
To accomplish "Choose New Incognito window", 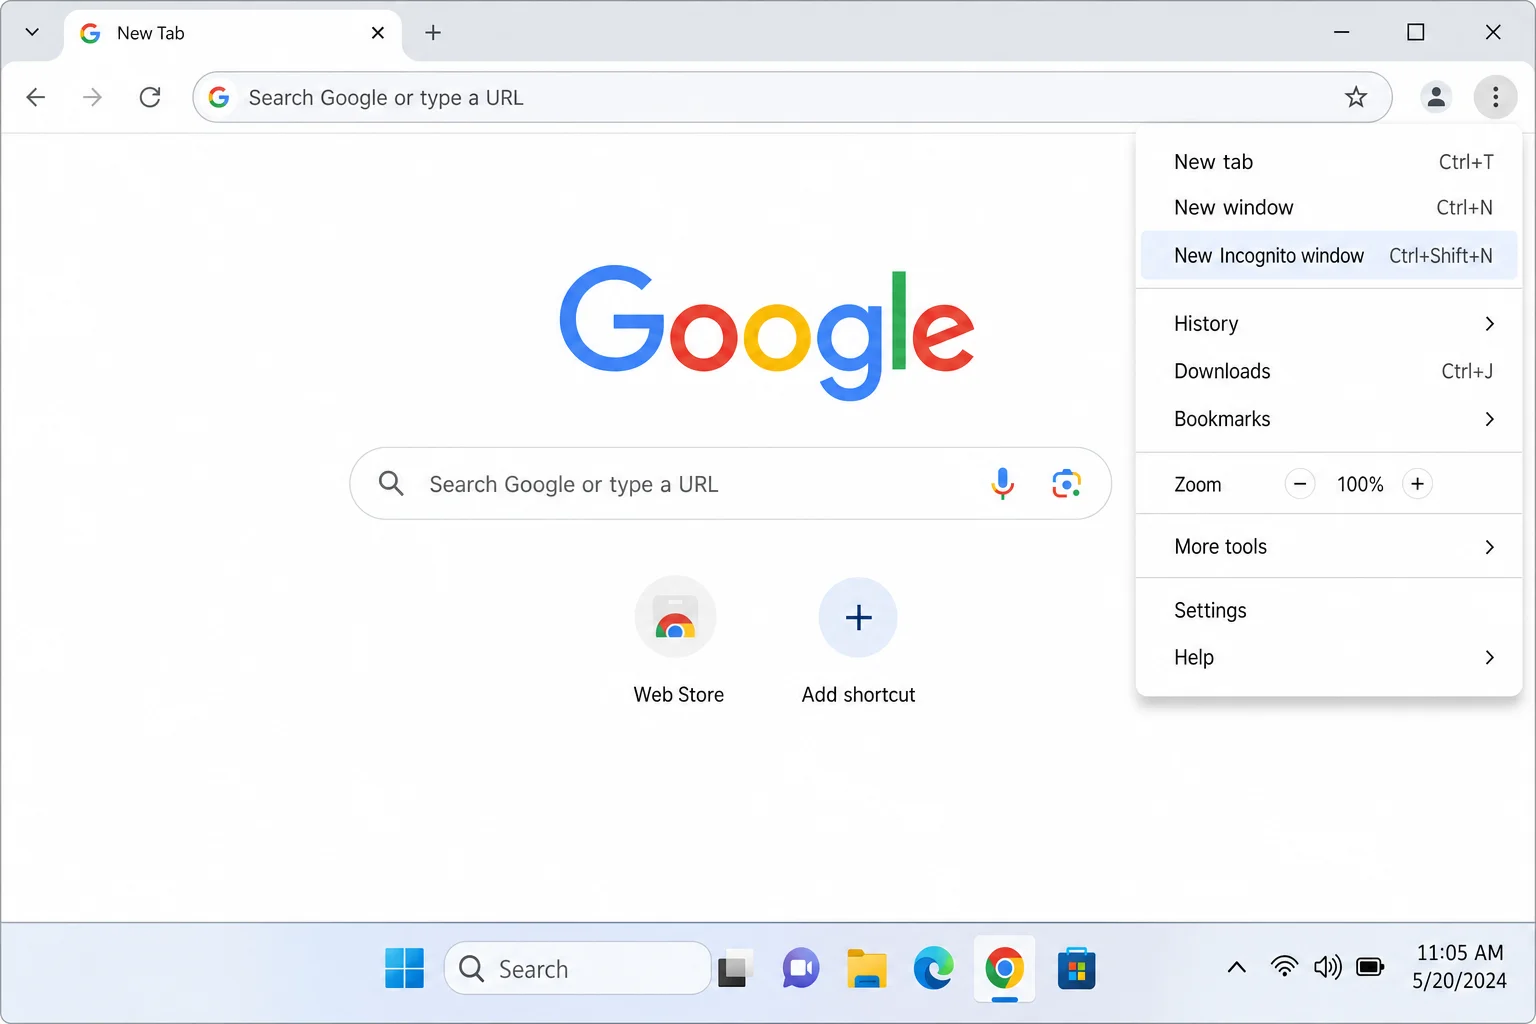I will coord(1329,256).
